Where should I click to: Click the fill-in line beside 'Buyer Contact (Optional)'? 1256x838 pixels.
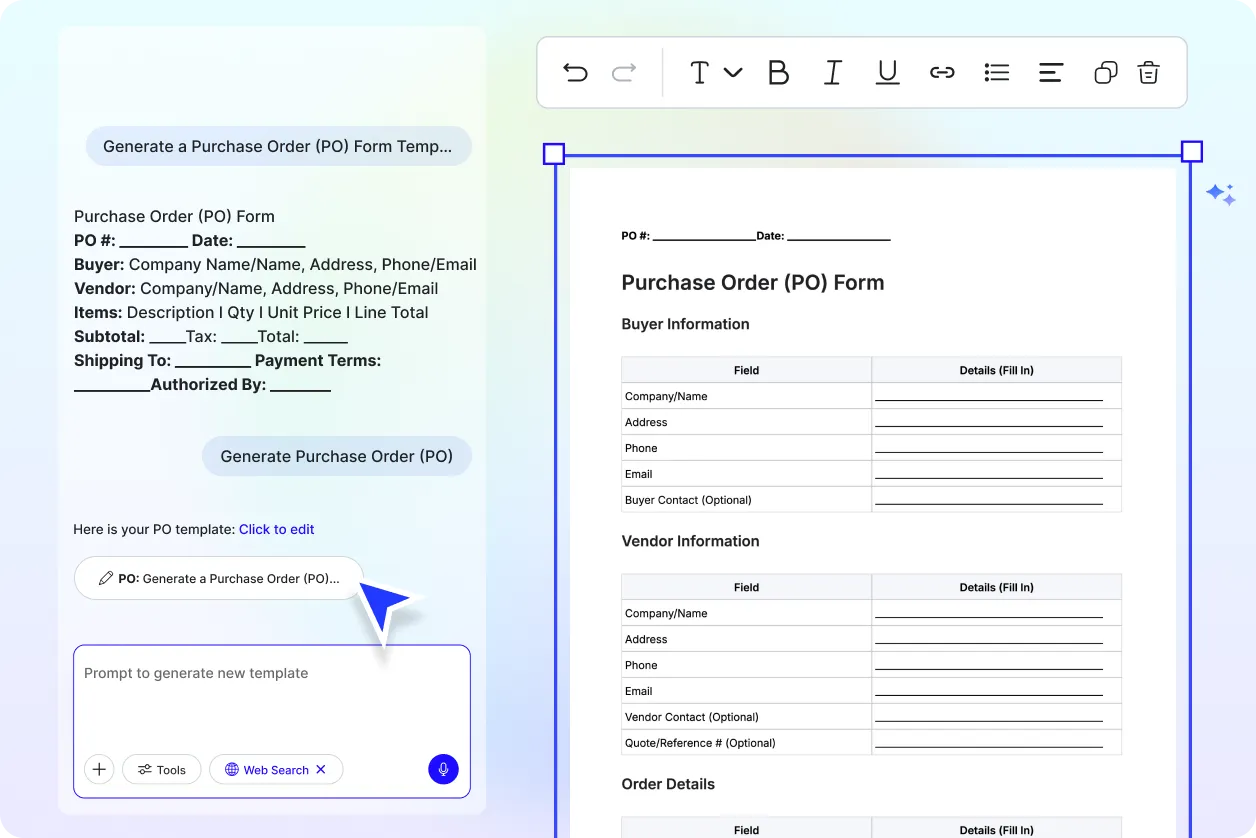pyautogui.click(x=989, y=503)
